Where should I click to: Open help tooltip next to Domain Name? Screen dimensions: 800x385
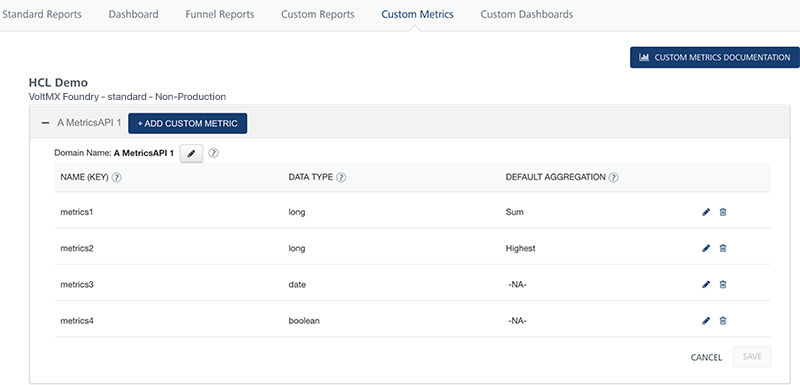coord(214,153)
